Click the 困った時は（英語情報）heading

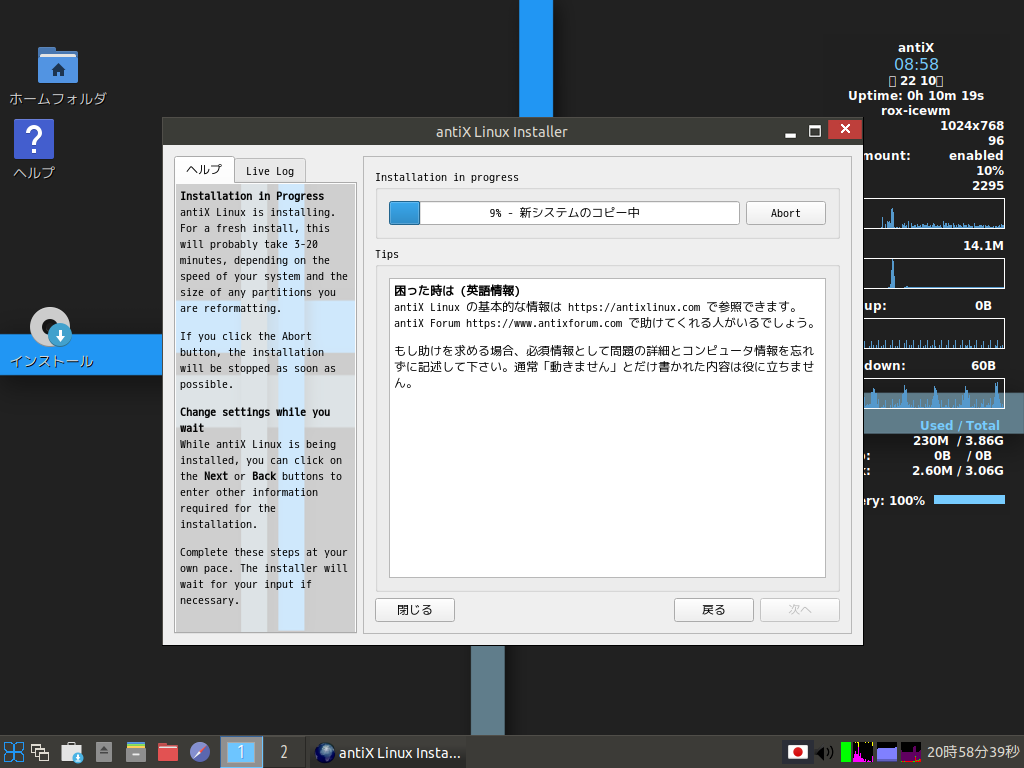click(457, 291)
